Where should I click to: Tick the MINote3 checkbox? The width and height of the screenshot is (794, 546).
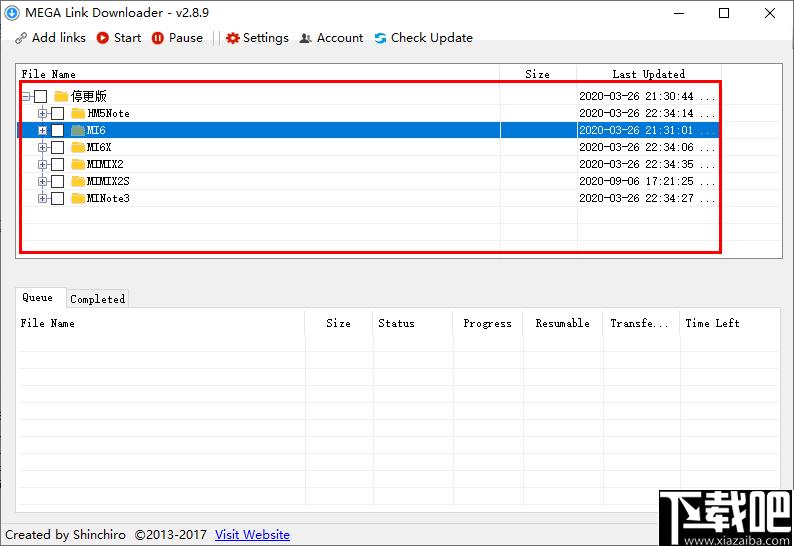point(58,198)
